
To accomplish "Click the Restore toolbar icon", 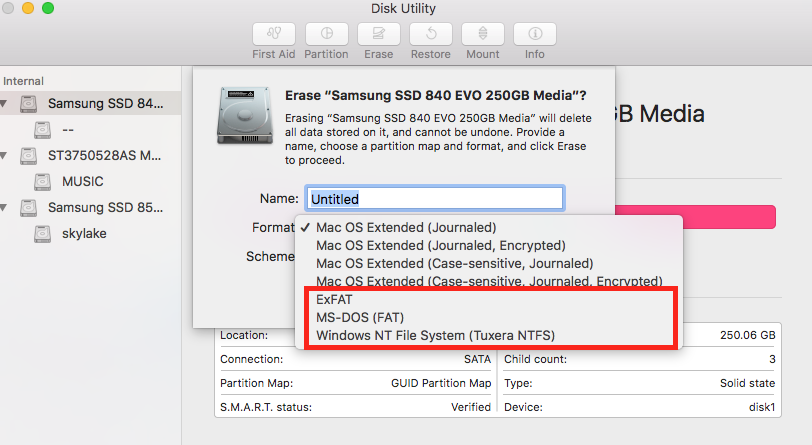I will click(x=431, y=34).
